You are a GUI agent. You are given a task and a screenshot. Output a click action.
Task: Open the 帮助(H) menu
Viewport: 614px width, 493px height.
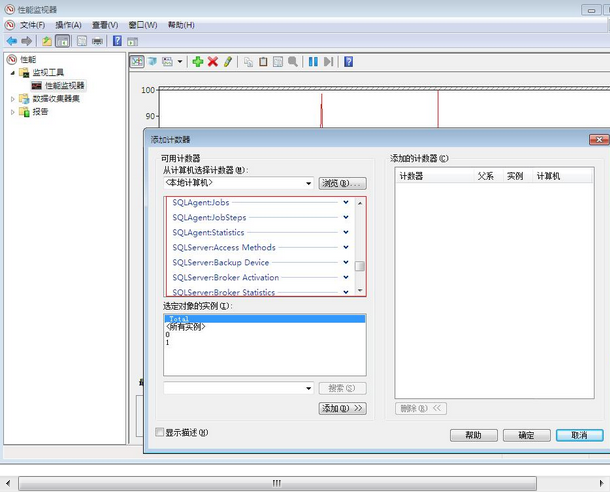[181, 25]
